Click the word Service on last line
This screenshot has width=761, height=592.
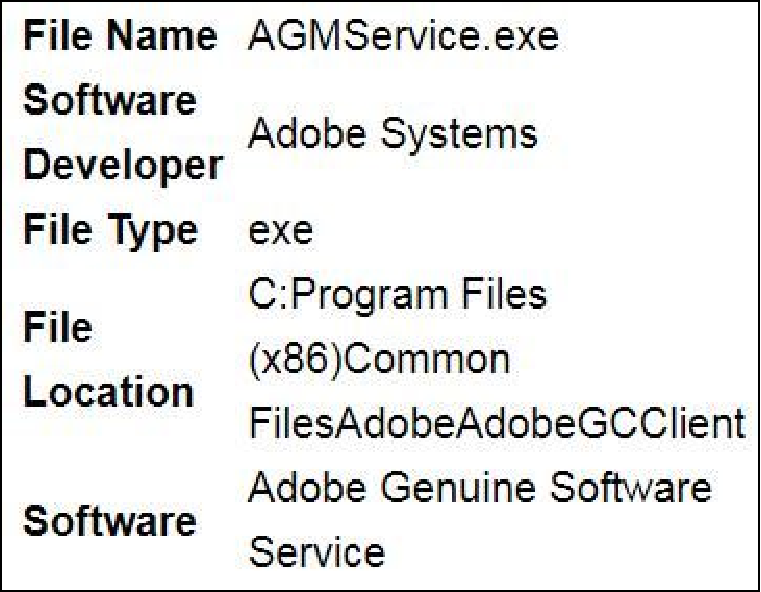tap(316, 552)
